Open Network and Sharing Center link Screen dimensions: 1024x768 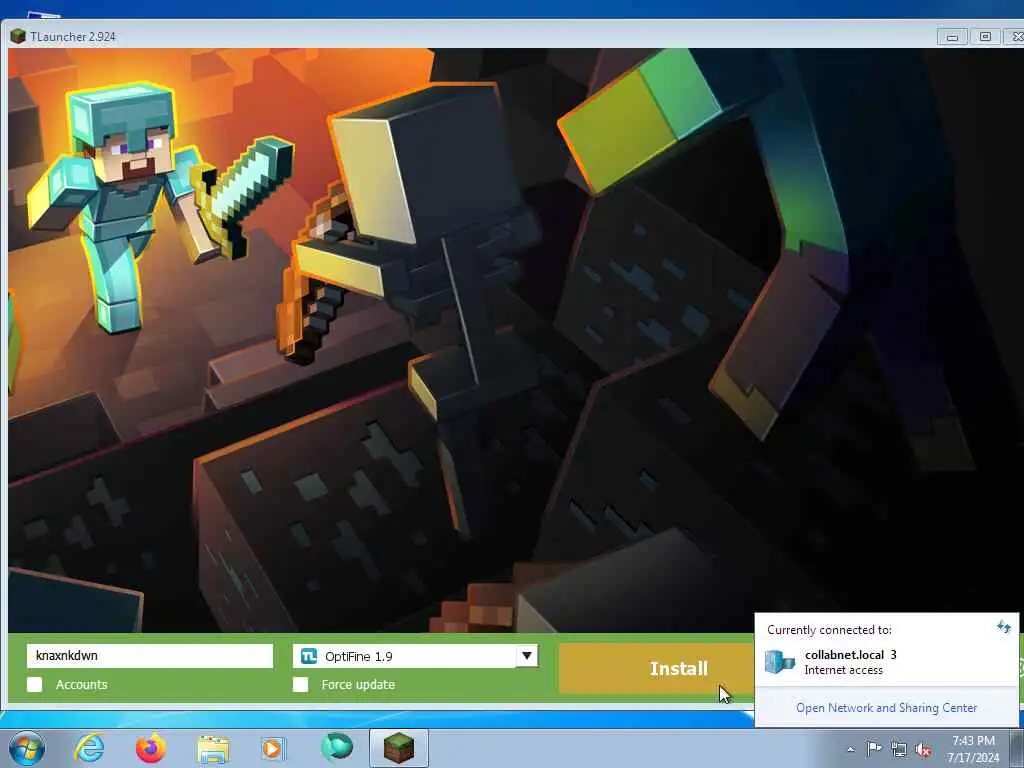886,707
